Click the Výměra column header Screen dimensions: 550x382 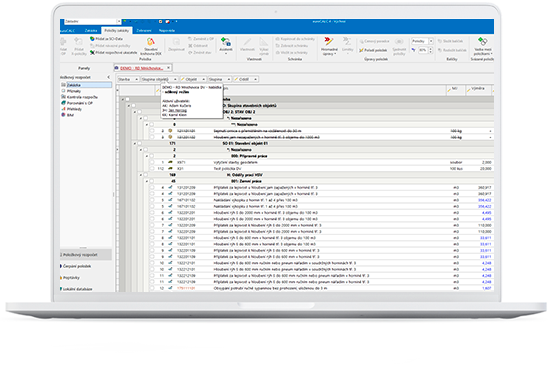pos(478,90)
